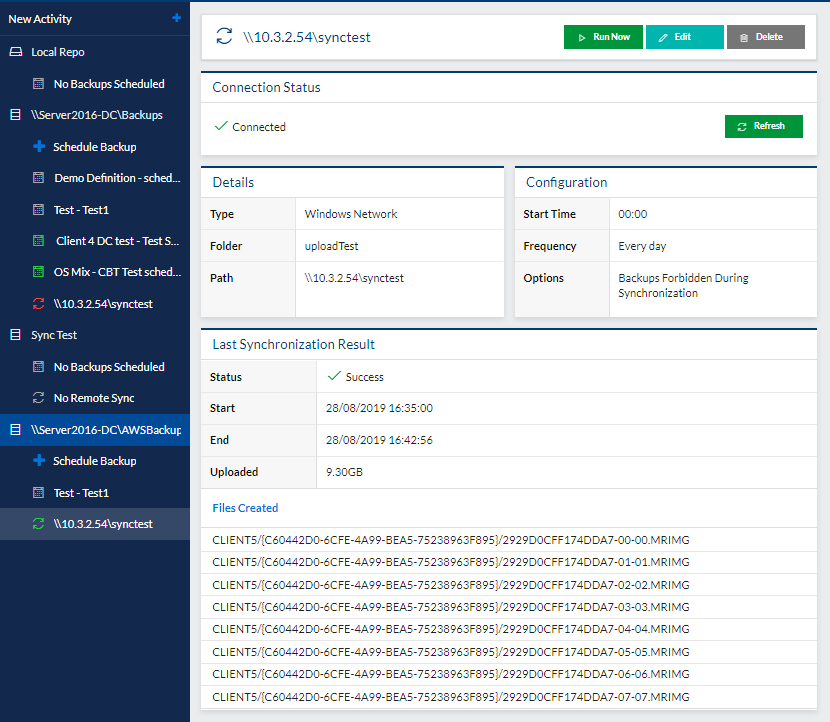Click the Local Repo drive icon
Viewport: 830px width, 722px height.
(16, 52)
